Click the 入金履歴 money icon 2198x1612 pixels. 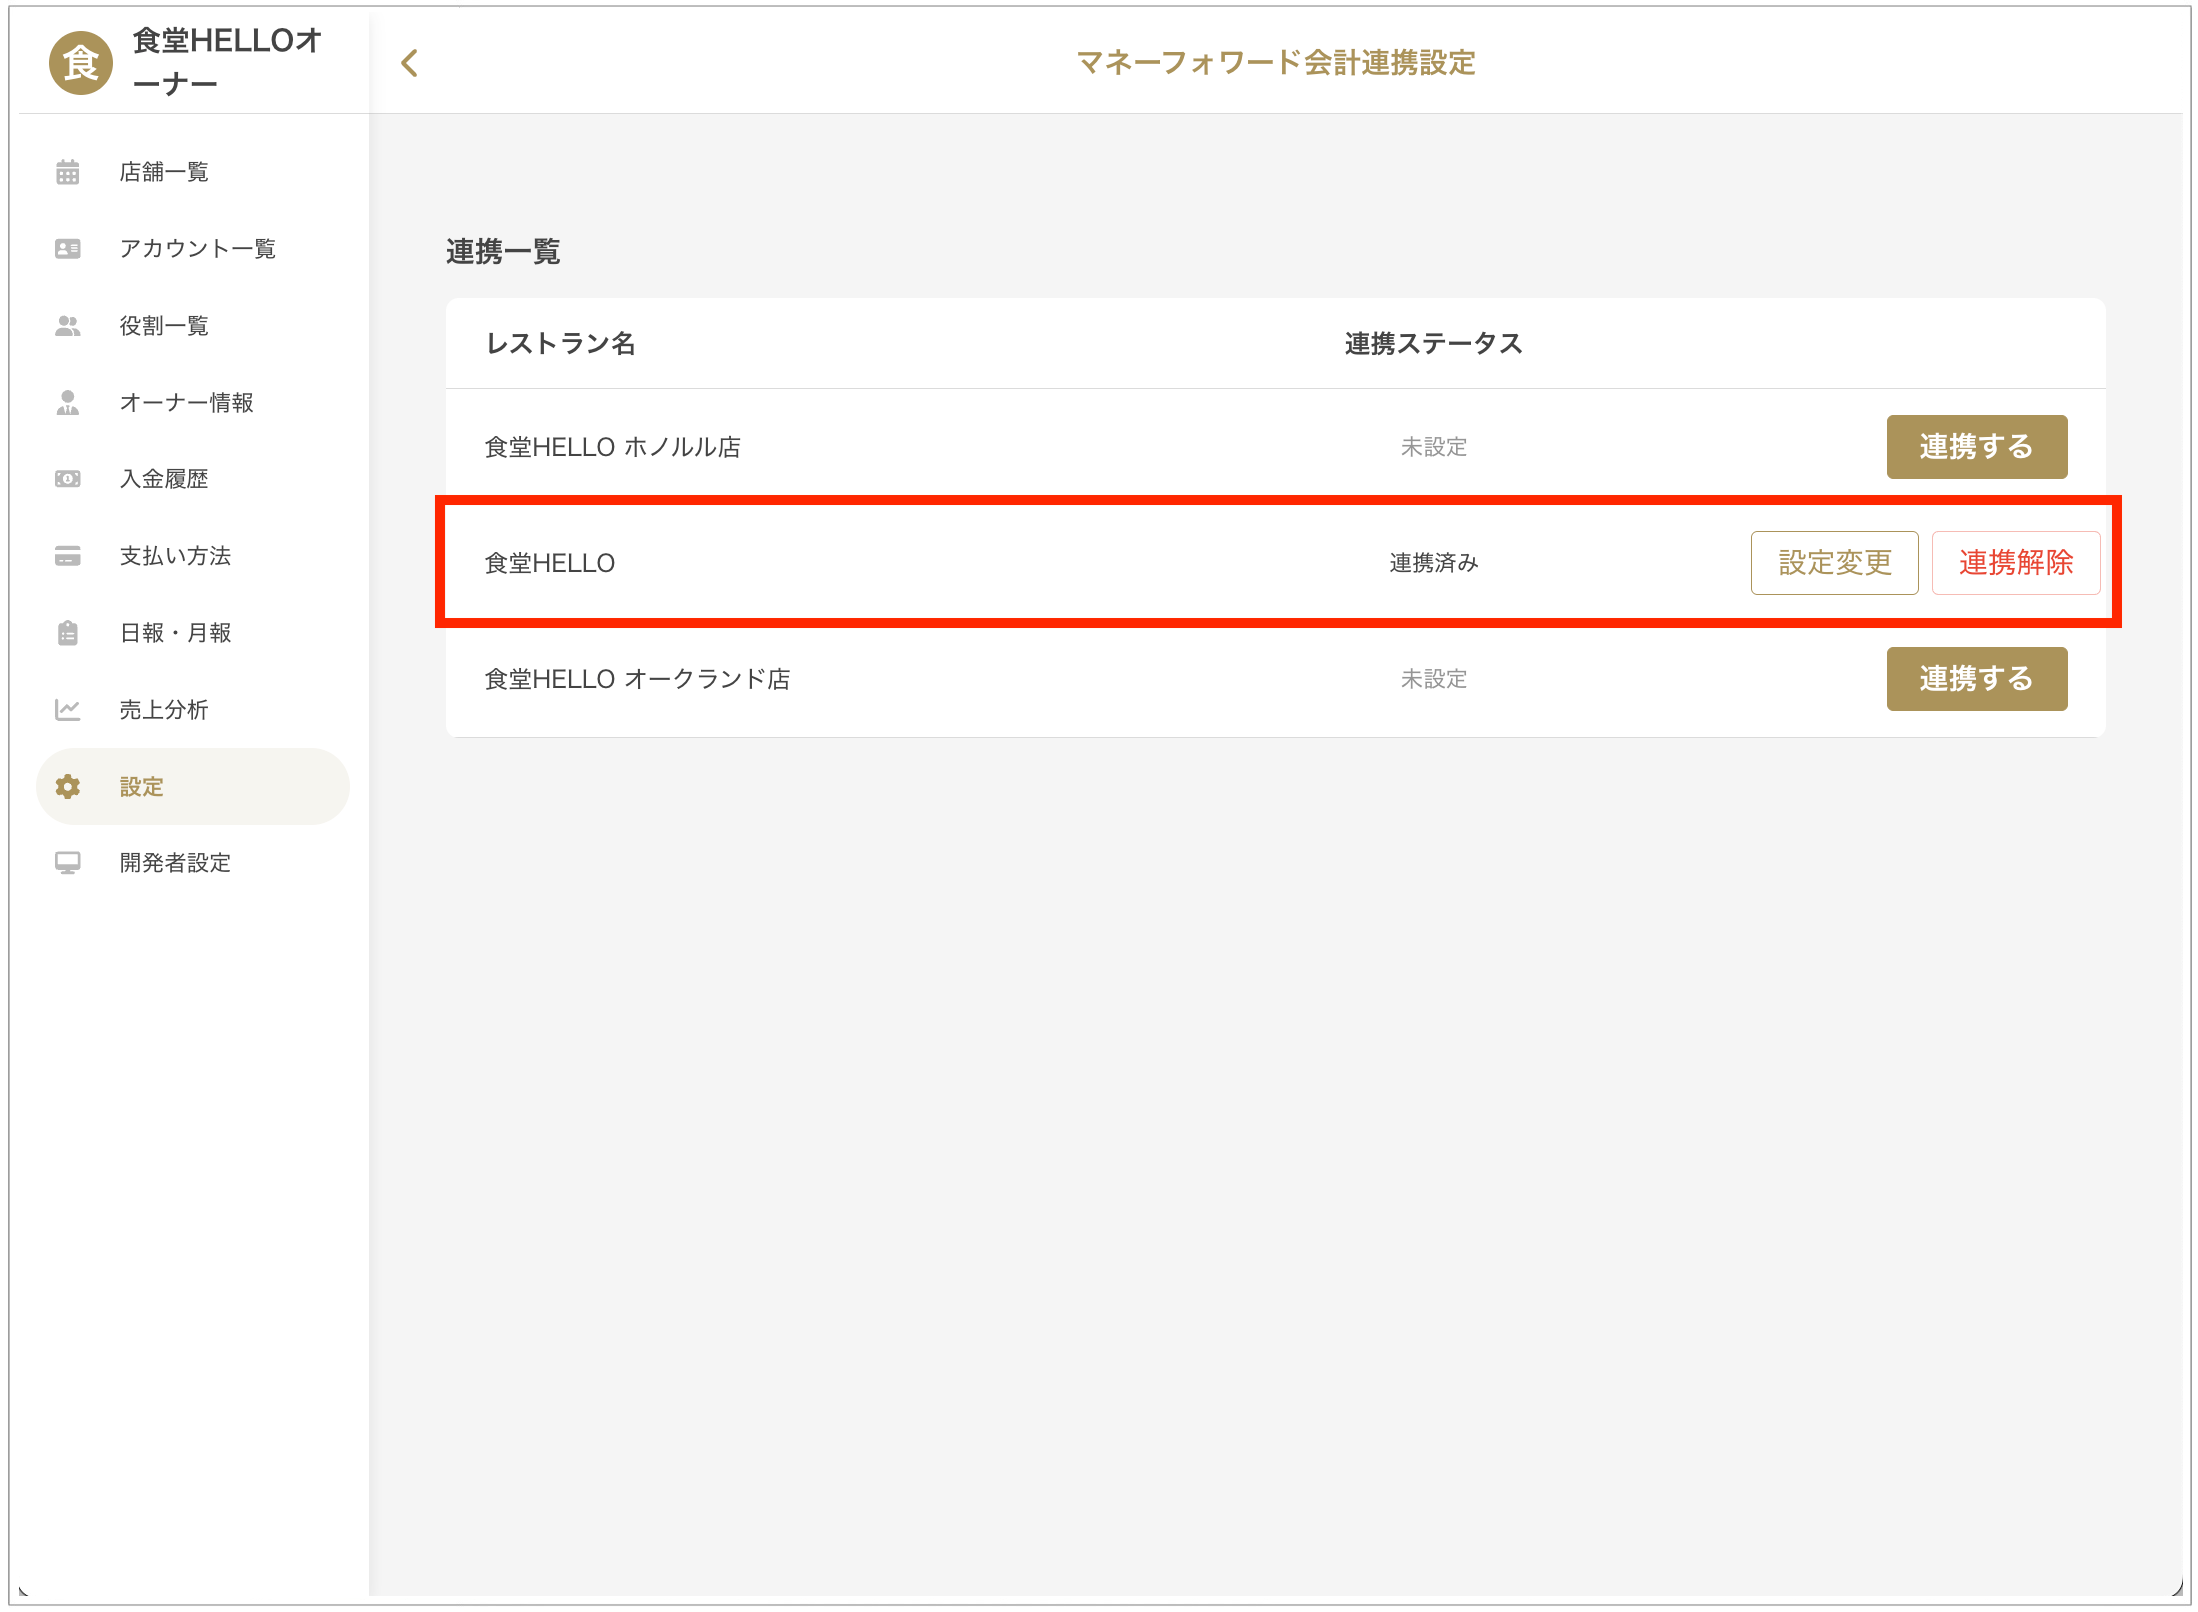[68, 479]
